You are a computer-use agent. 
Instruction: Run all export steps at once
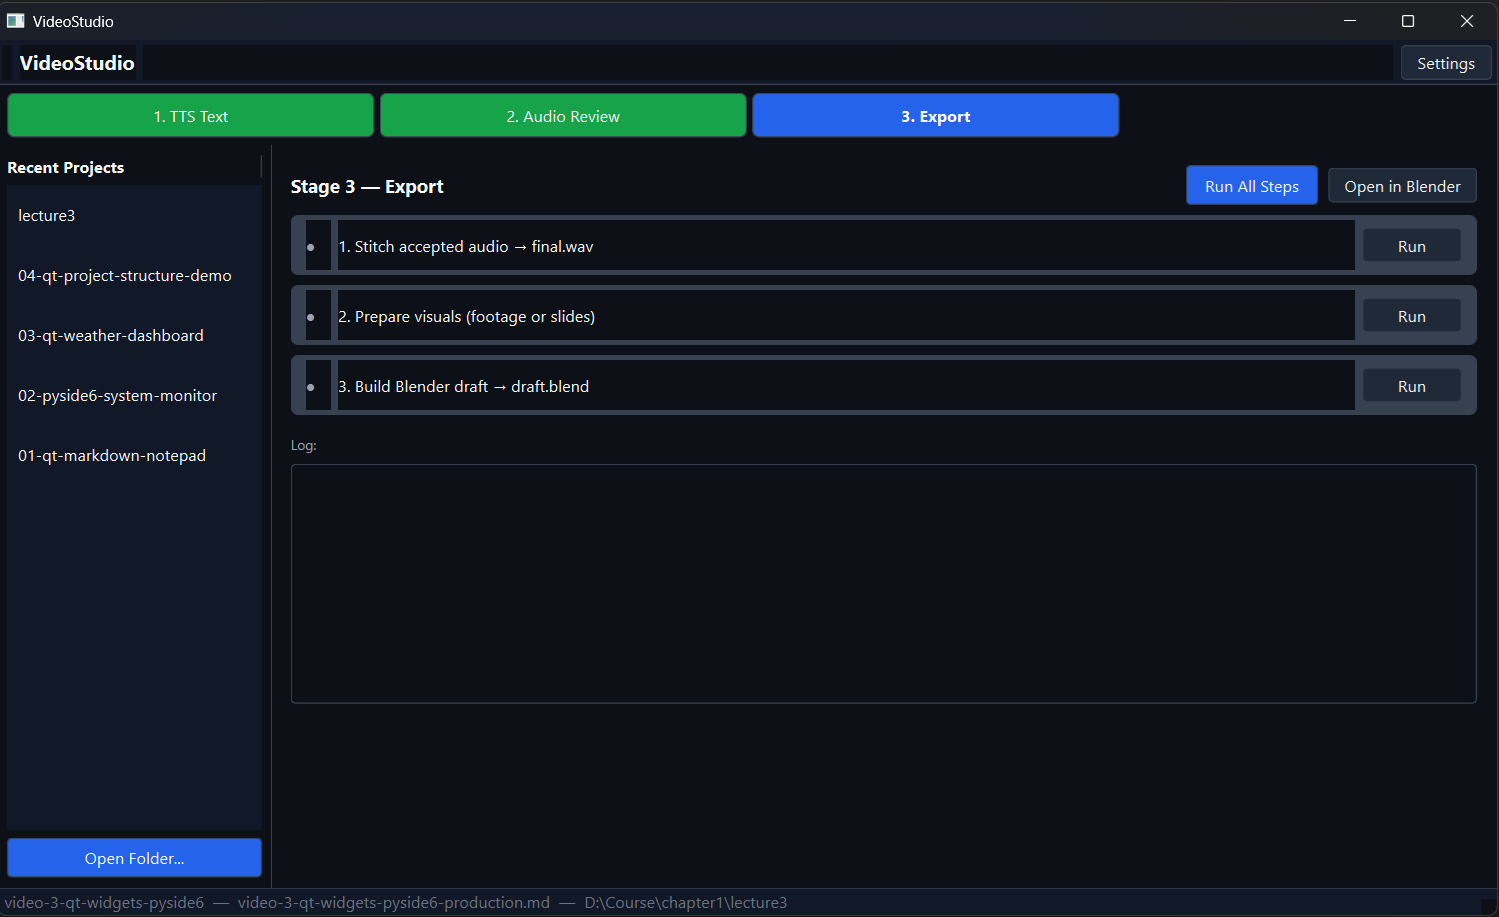point(1251,185)
